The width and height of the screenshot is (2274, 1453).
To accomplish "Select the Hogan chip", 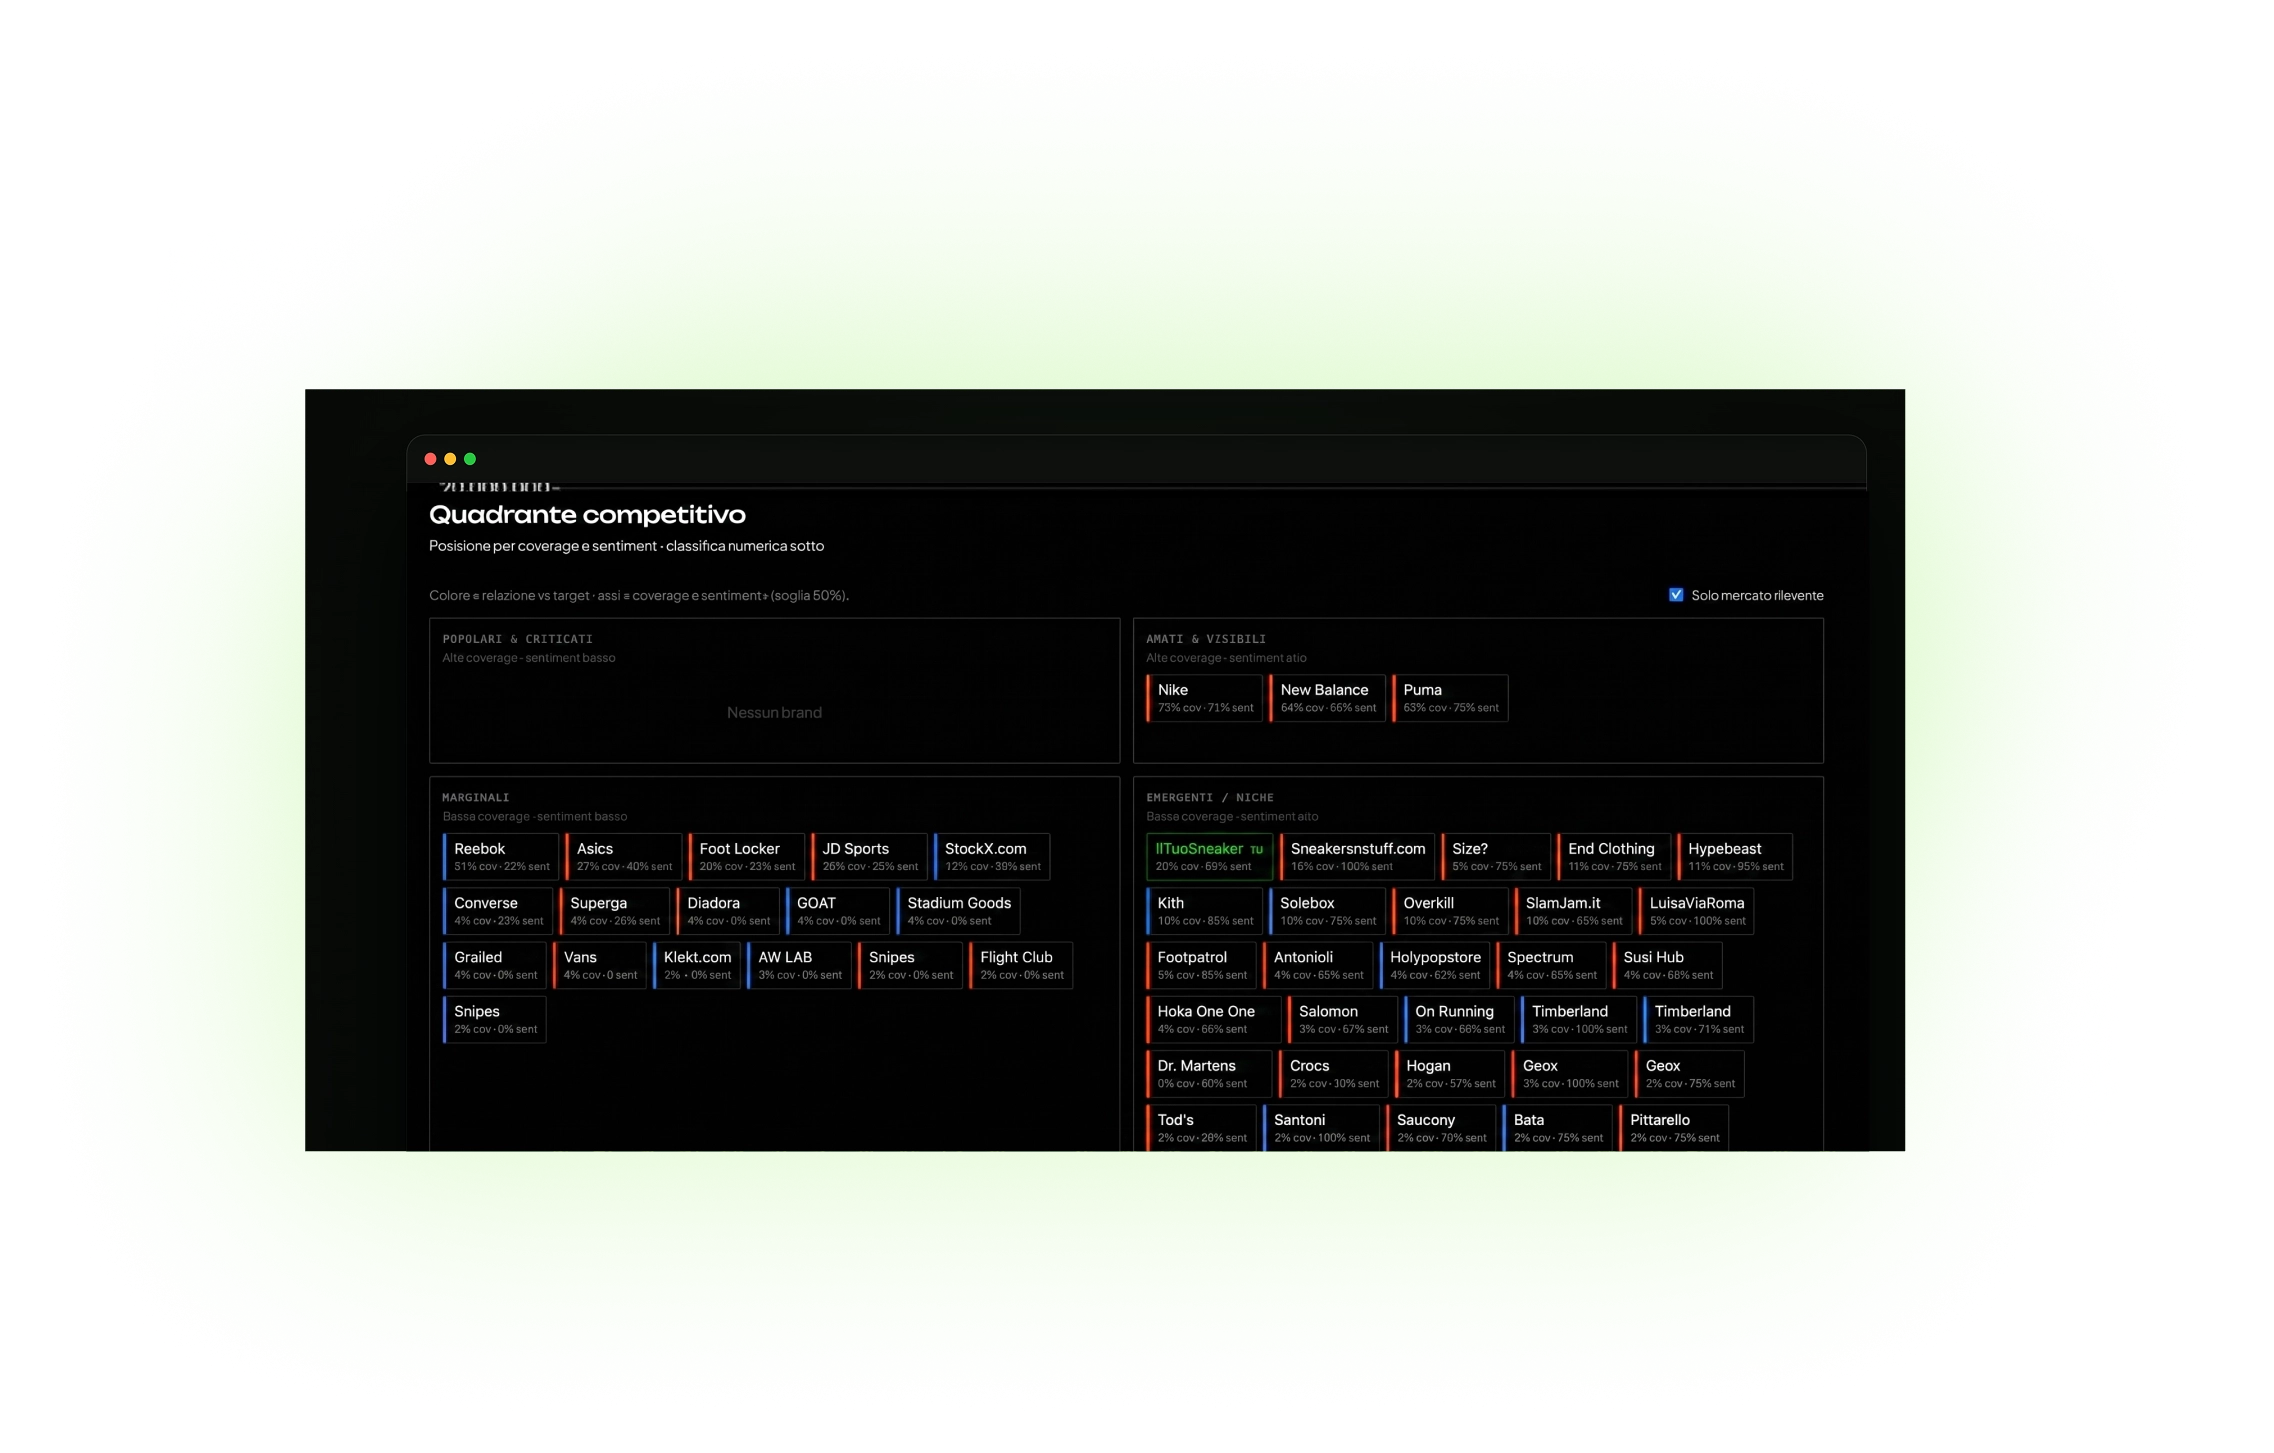I will click(x=1450, y=1073).
